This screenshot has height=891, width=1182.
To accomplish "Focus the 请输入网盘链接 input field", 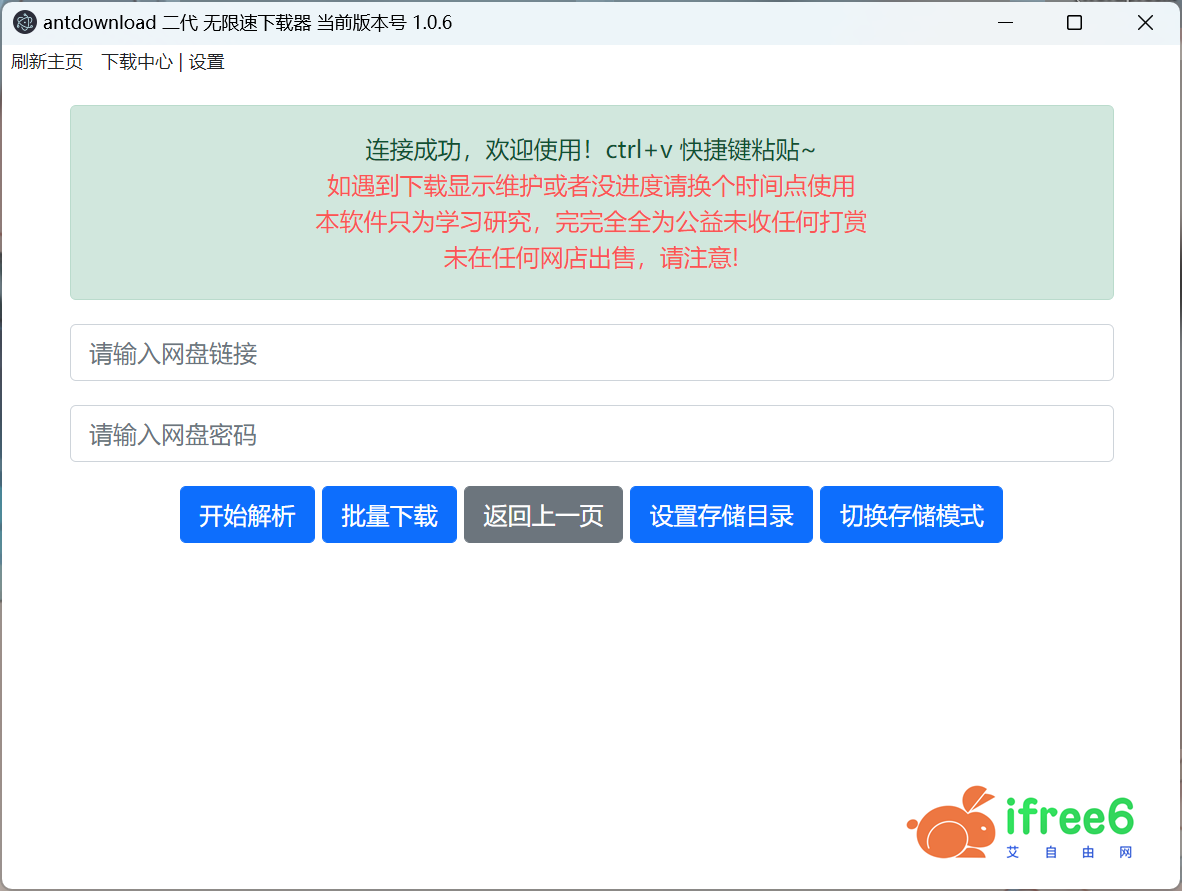I will tap(591, 353).
